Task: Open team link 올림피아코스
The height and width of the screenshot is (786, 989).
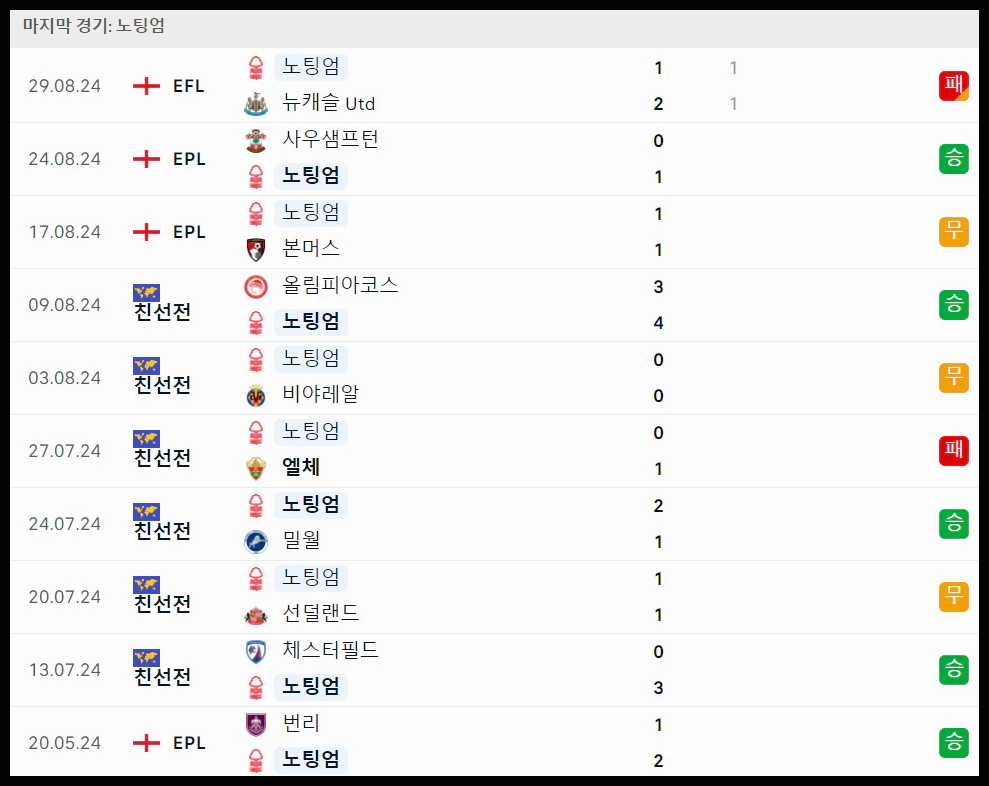Action: pyautogui.click(x=340, y=285)
